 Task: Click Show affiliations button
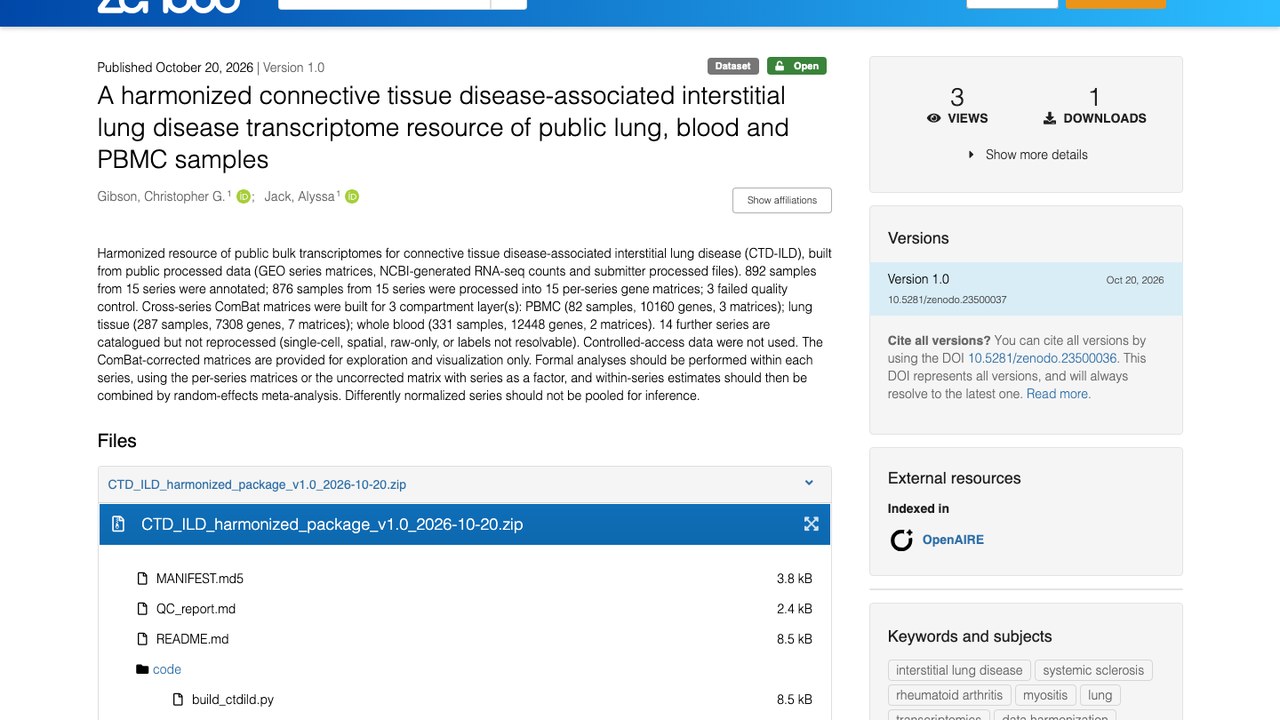(x=782, y=200)
